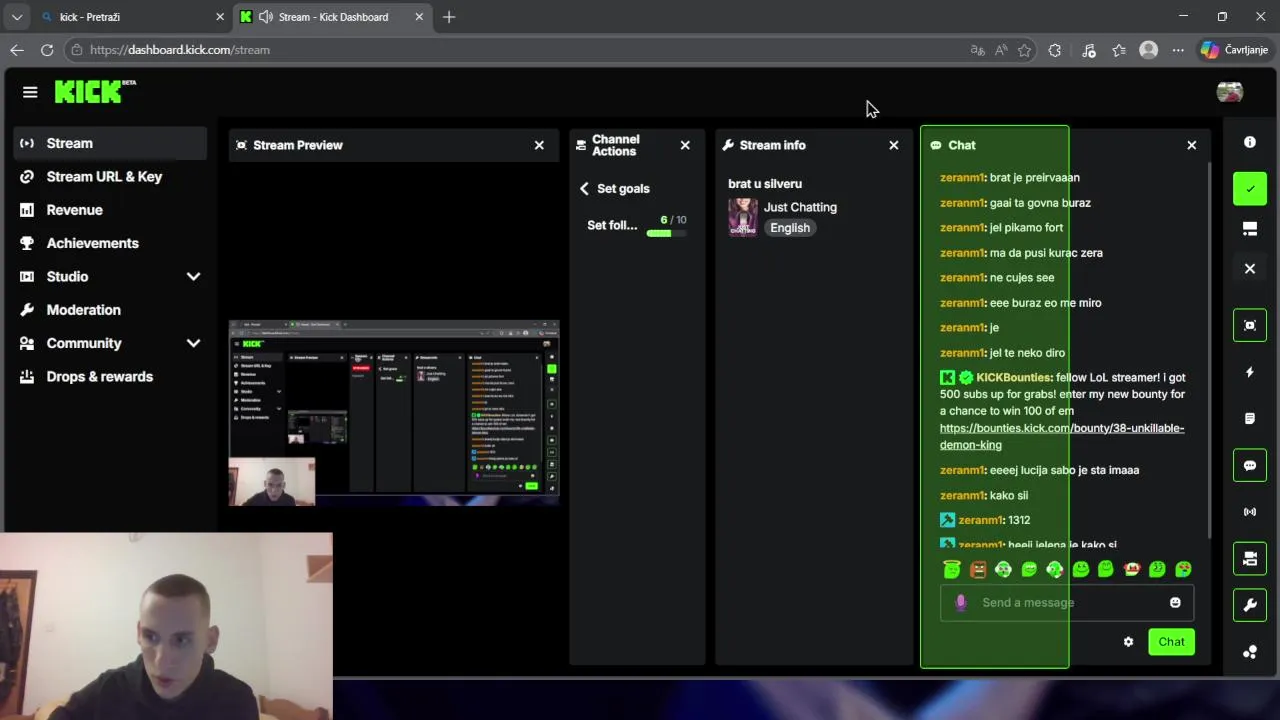Close the Stream Preview panel
Image resolution: width=1280 pixels, height=720 pixels.
tap(539, 145)
